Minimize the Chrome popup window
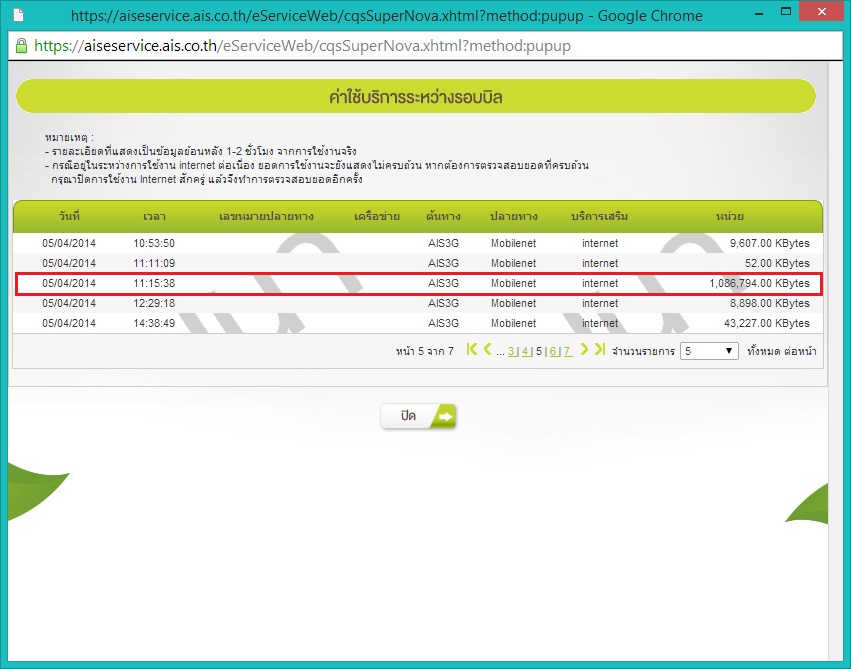The width and height of the screenshot is (851, 669). [x=759, y=12]
